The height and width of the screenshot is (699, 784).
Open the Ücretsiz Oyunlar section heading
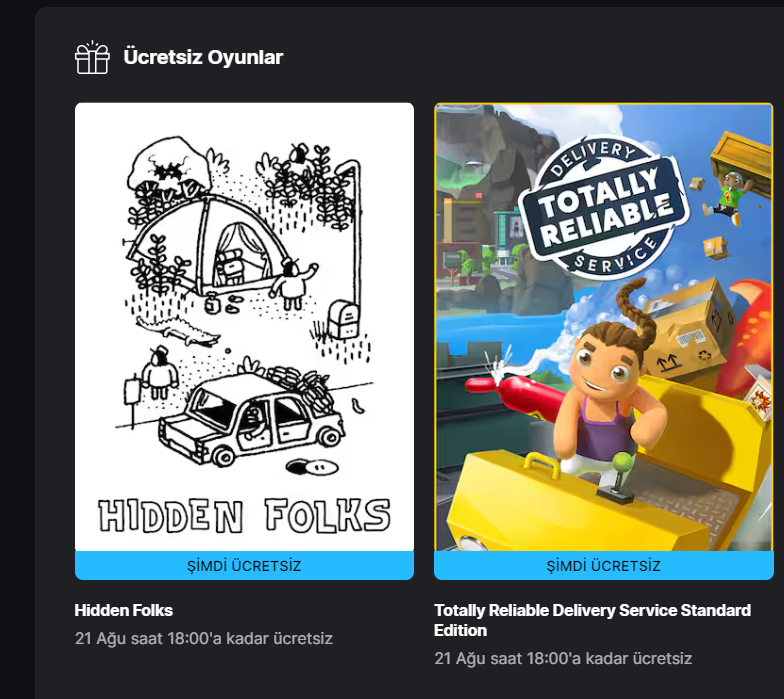(203, 57)
